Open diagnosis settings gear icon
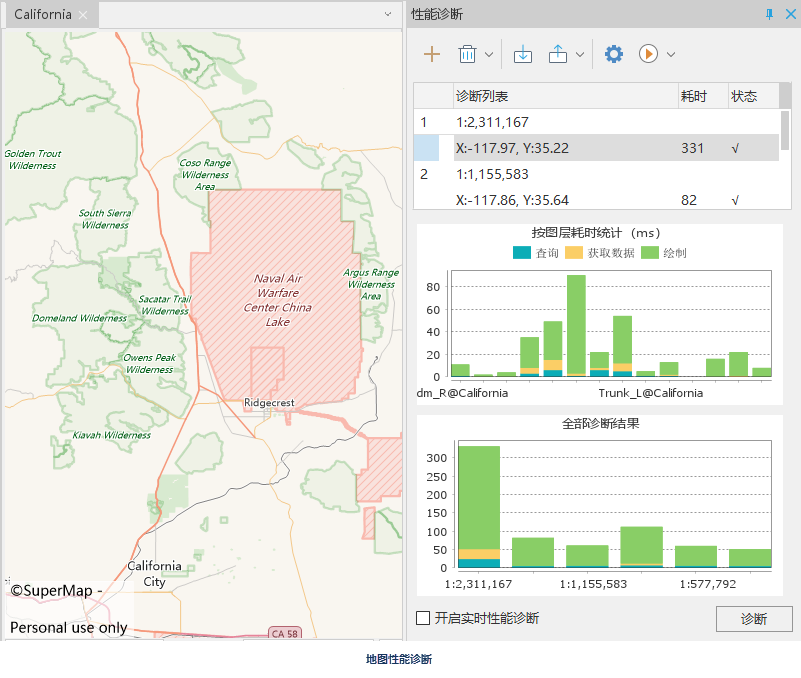Screen dimensions: 801x678 click(x=614, y=54)
